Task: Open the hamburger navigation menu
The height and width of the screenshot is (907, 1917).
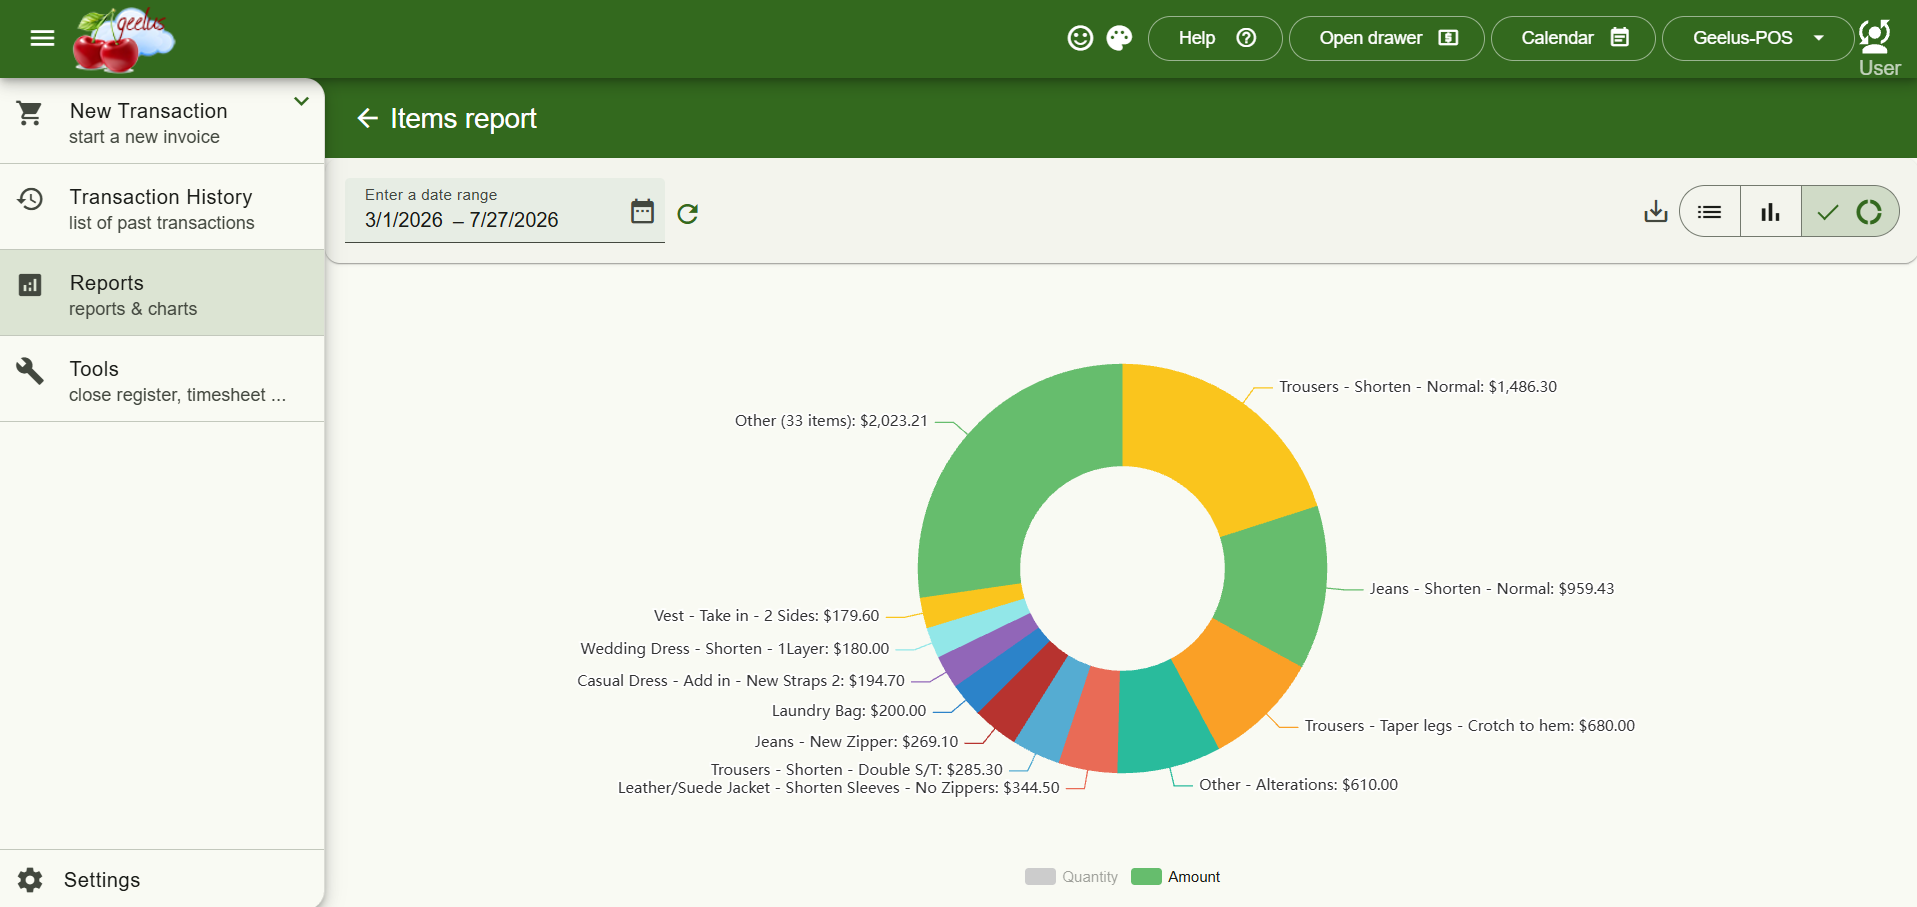Action: [x=42, y=38]
